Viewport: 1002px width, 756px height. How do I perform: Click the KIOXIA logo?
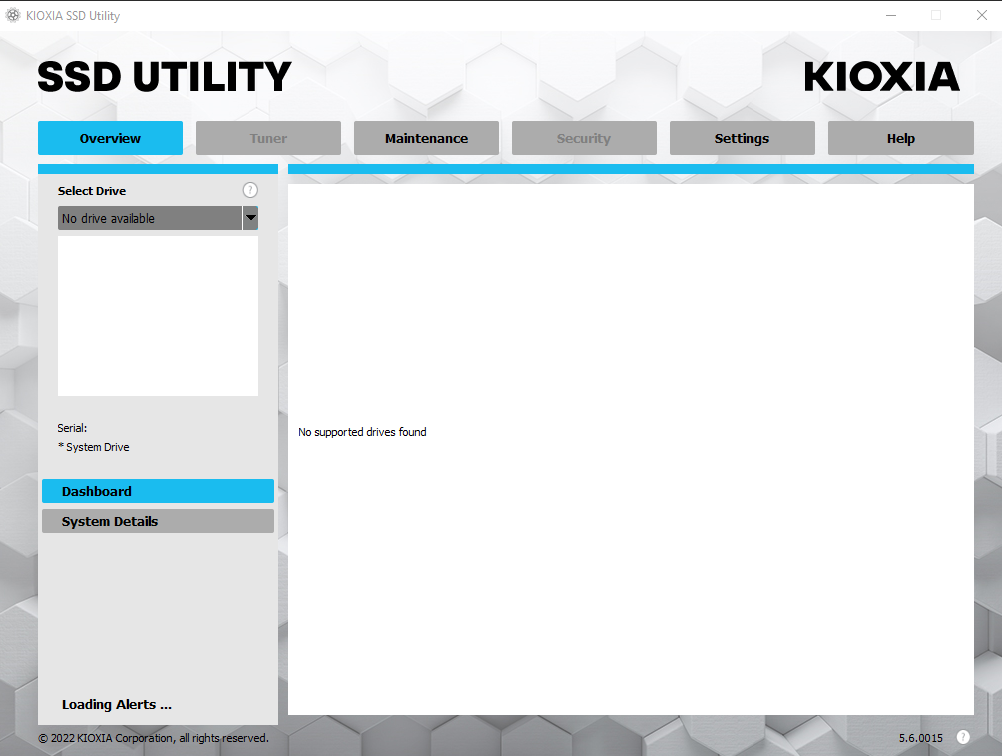tap(881, 77)
